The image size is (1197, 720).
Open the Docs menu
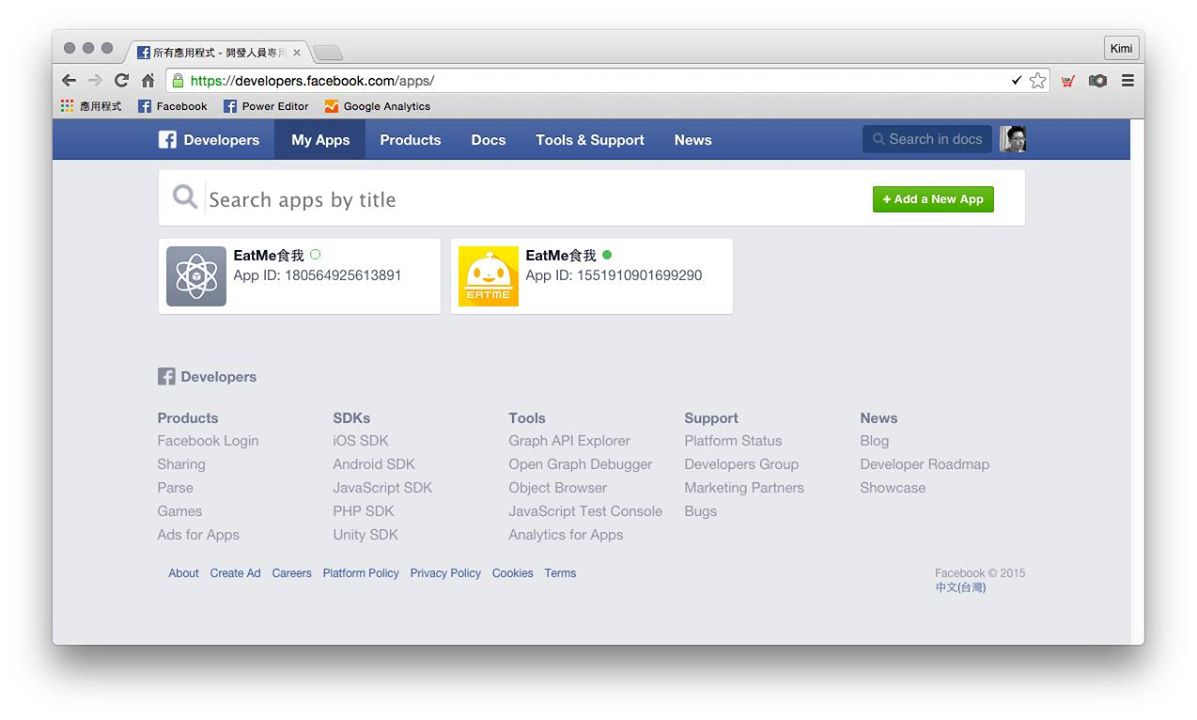tap(489, 140)
